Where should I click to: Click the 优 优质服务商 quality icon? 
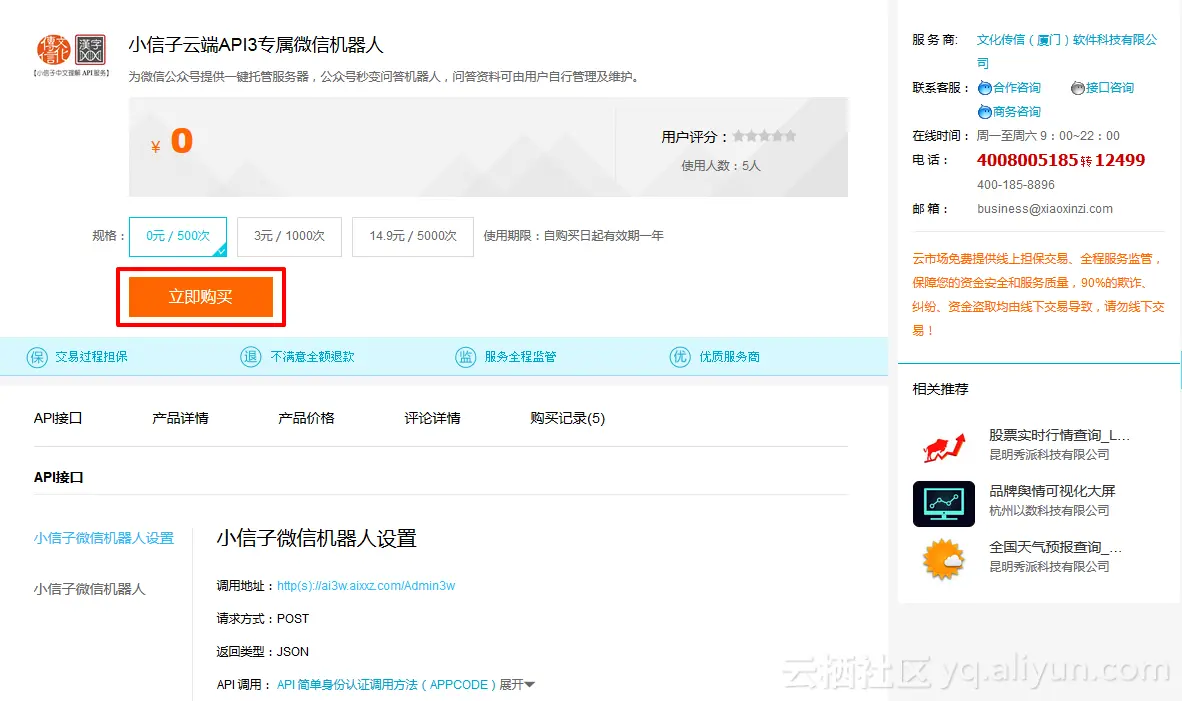click(680, 357)
